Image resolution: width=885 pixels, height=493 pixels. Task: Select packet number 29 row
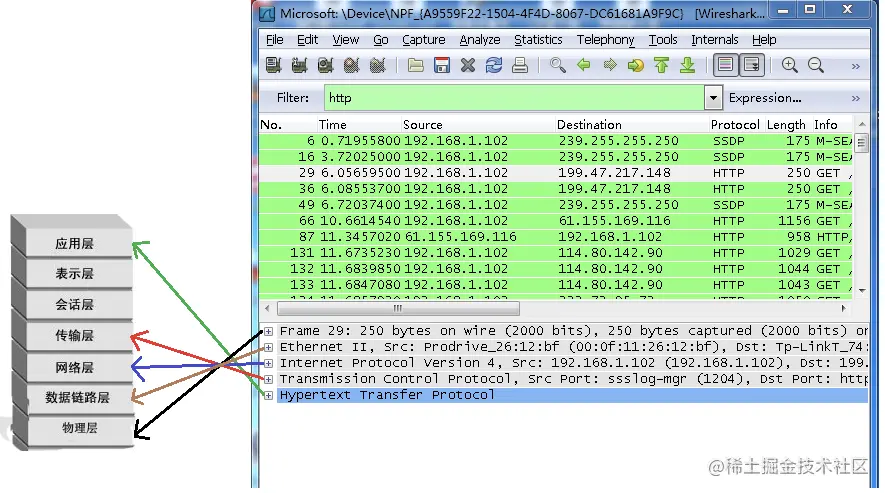pos(555,173)
